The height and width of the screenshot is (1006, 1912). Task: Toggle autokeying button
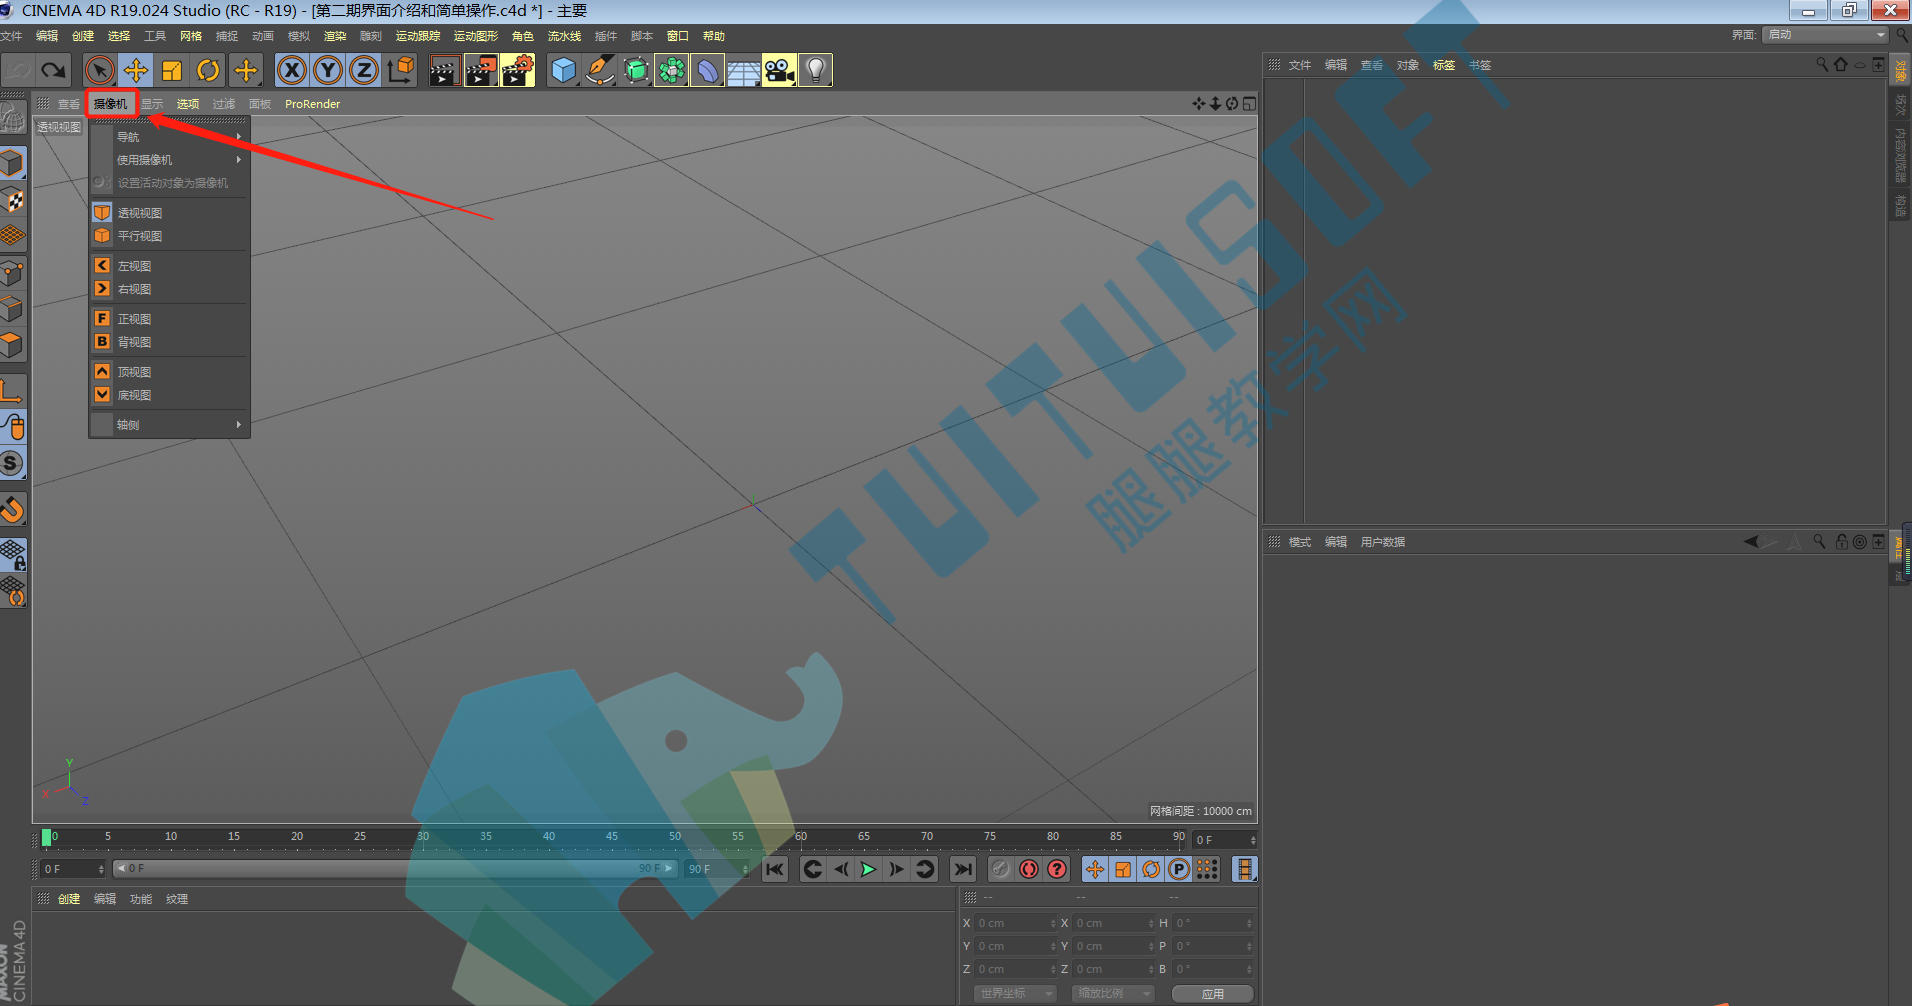click(x=1029, y=869)
